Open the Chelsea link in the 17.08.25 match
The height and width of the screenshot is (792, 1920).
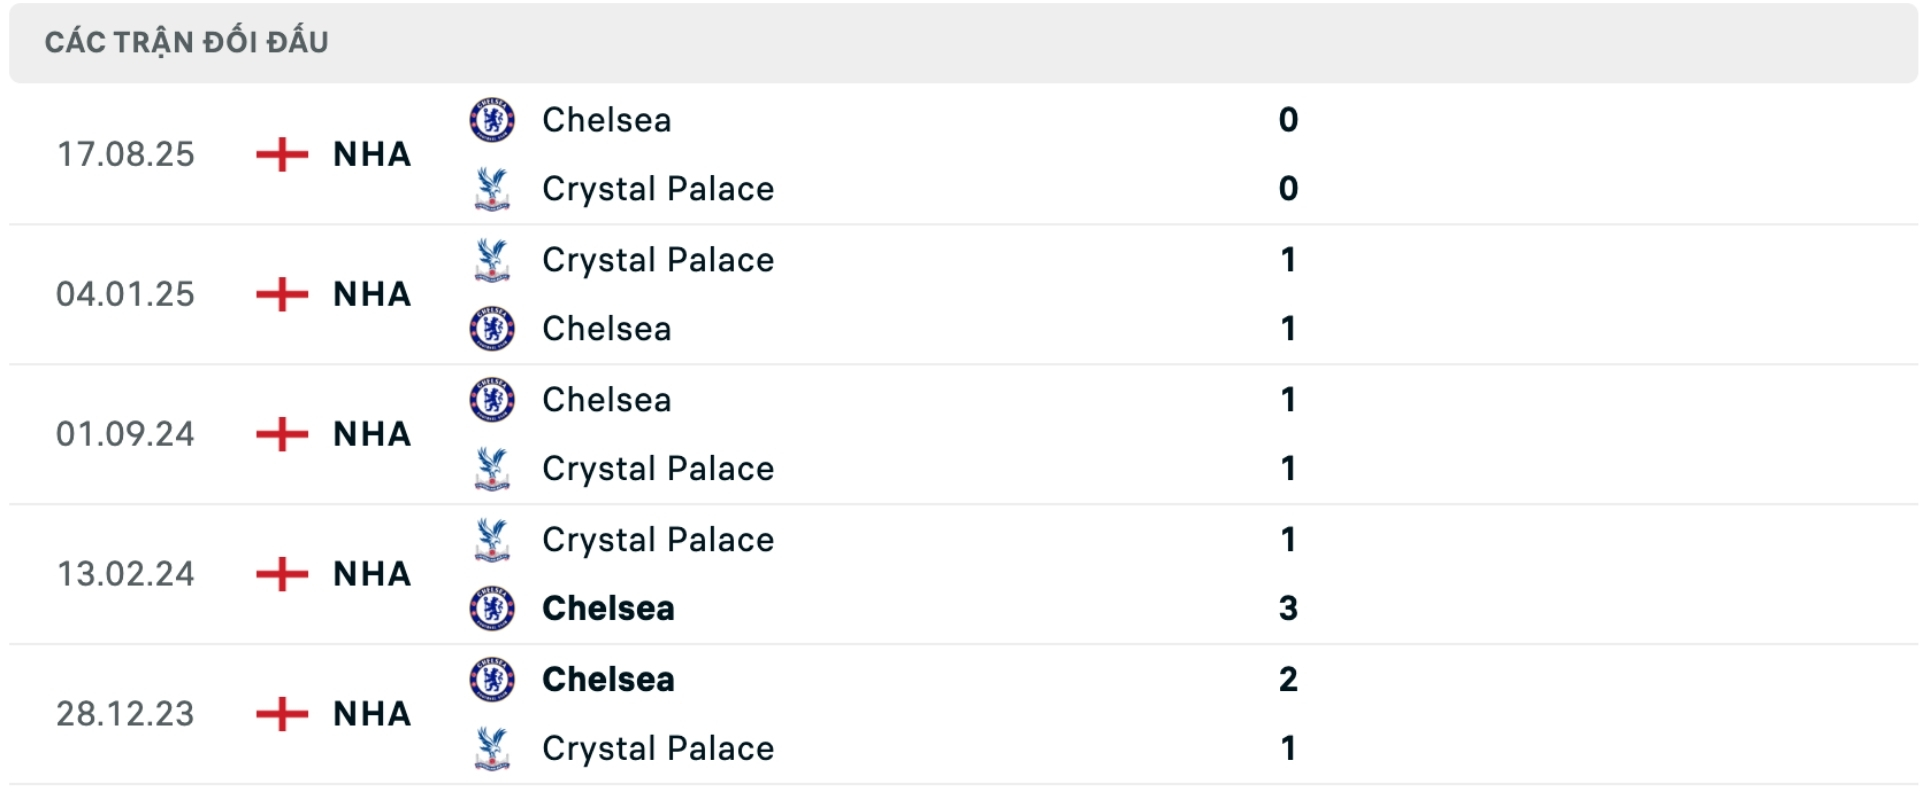point(605,119)
